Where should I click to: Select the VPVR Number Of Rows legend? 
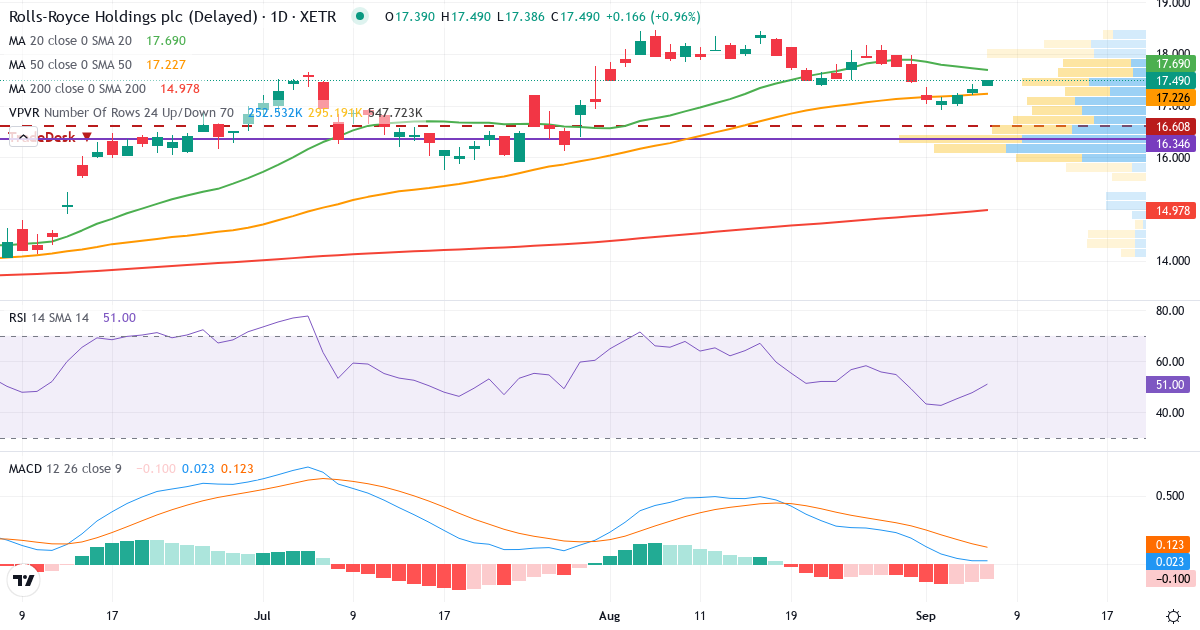pyautogui.click(x=121, y=112)
